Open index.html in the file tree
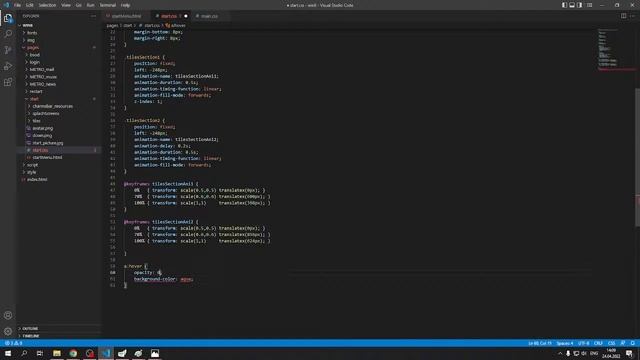Viewport: 640px width, 360px height. pos(37,179)
